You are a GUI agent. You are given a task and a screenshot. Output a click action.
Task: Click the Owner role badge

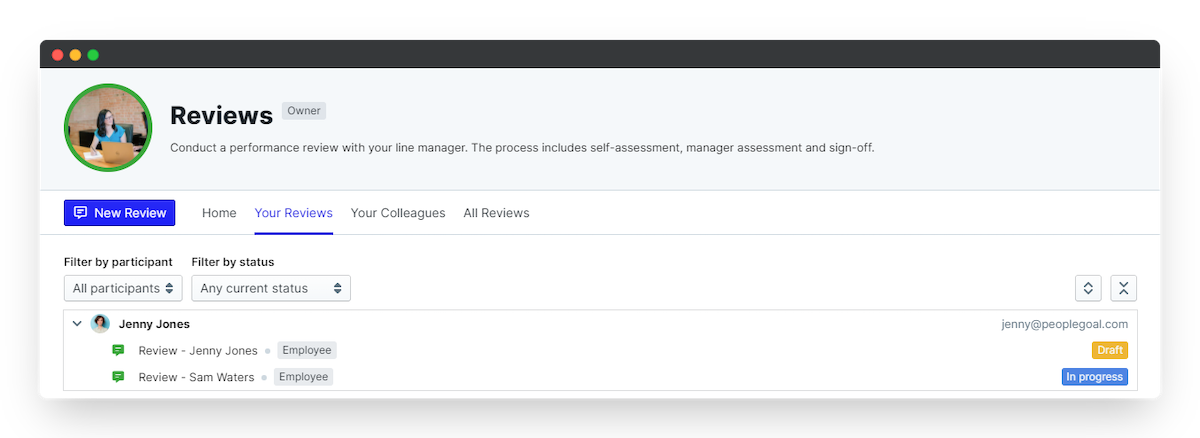304,111
